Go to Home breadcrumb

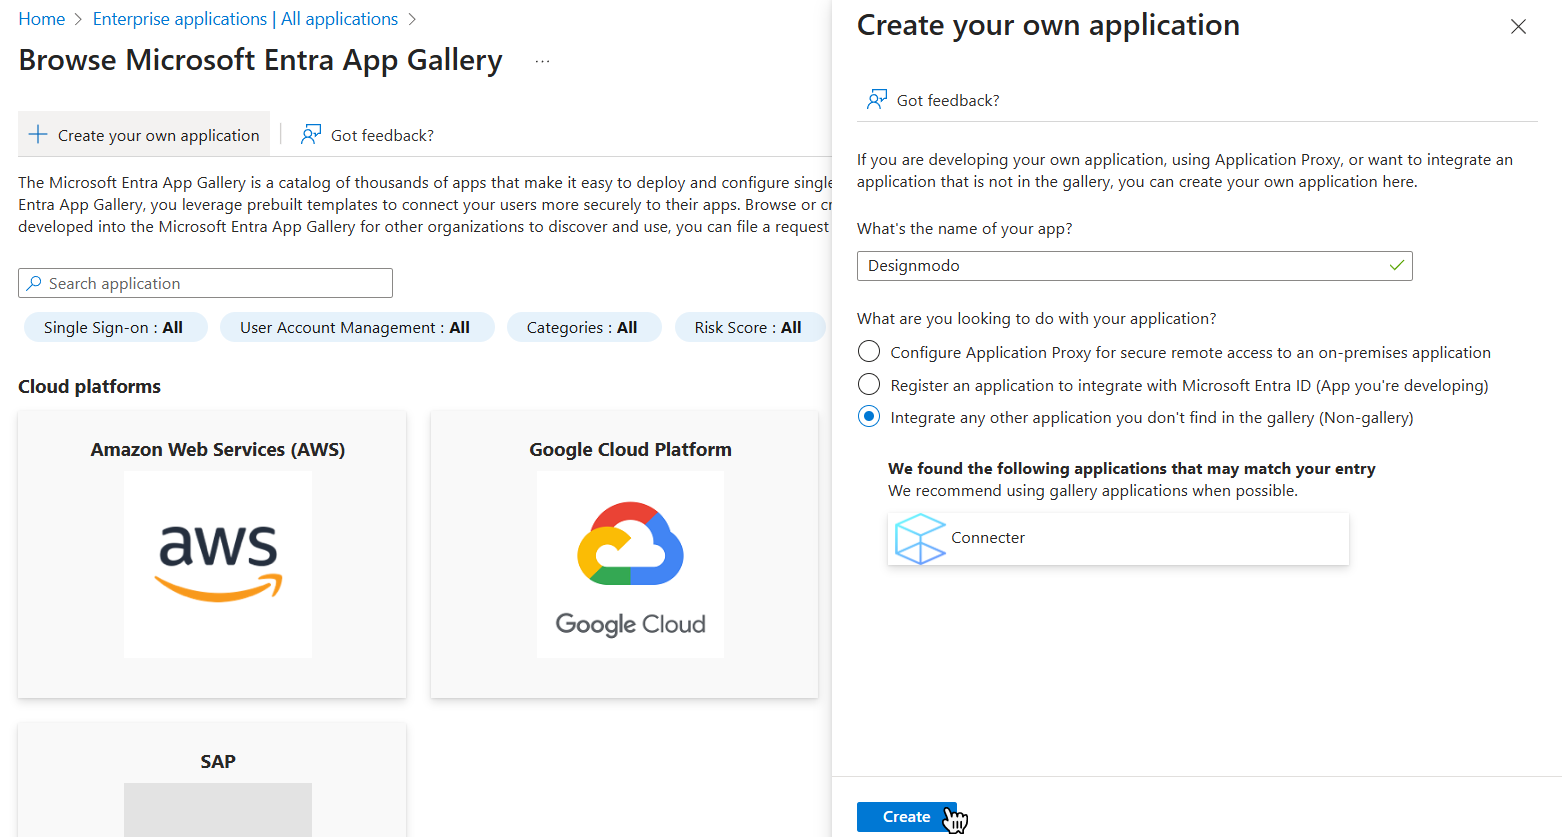click(x=41, y=19)
